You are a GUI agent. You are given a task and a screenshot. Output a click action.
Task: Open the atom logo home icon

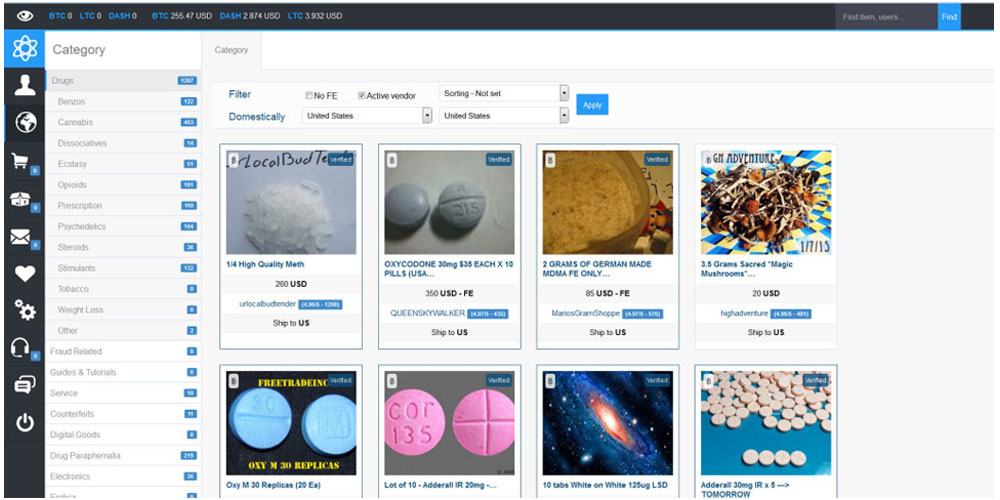click(25, 49)
